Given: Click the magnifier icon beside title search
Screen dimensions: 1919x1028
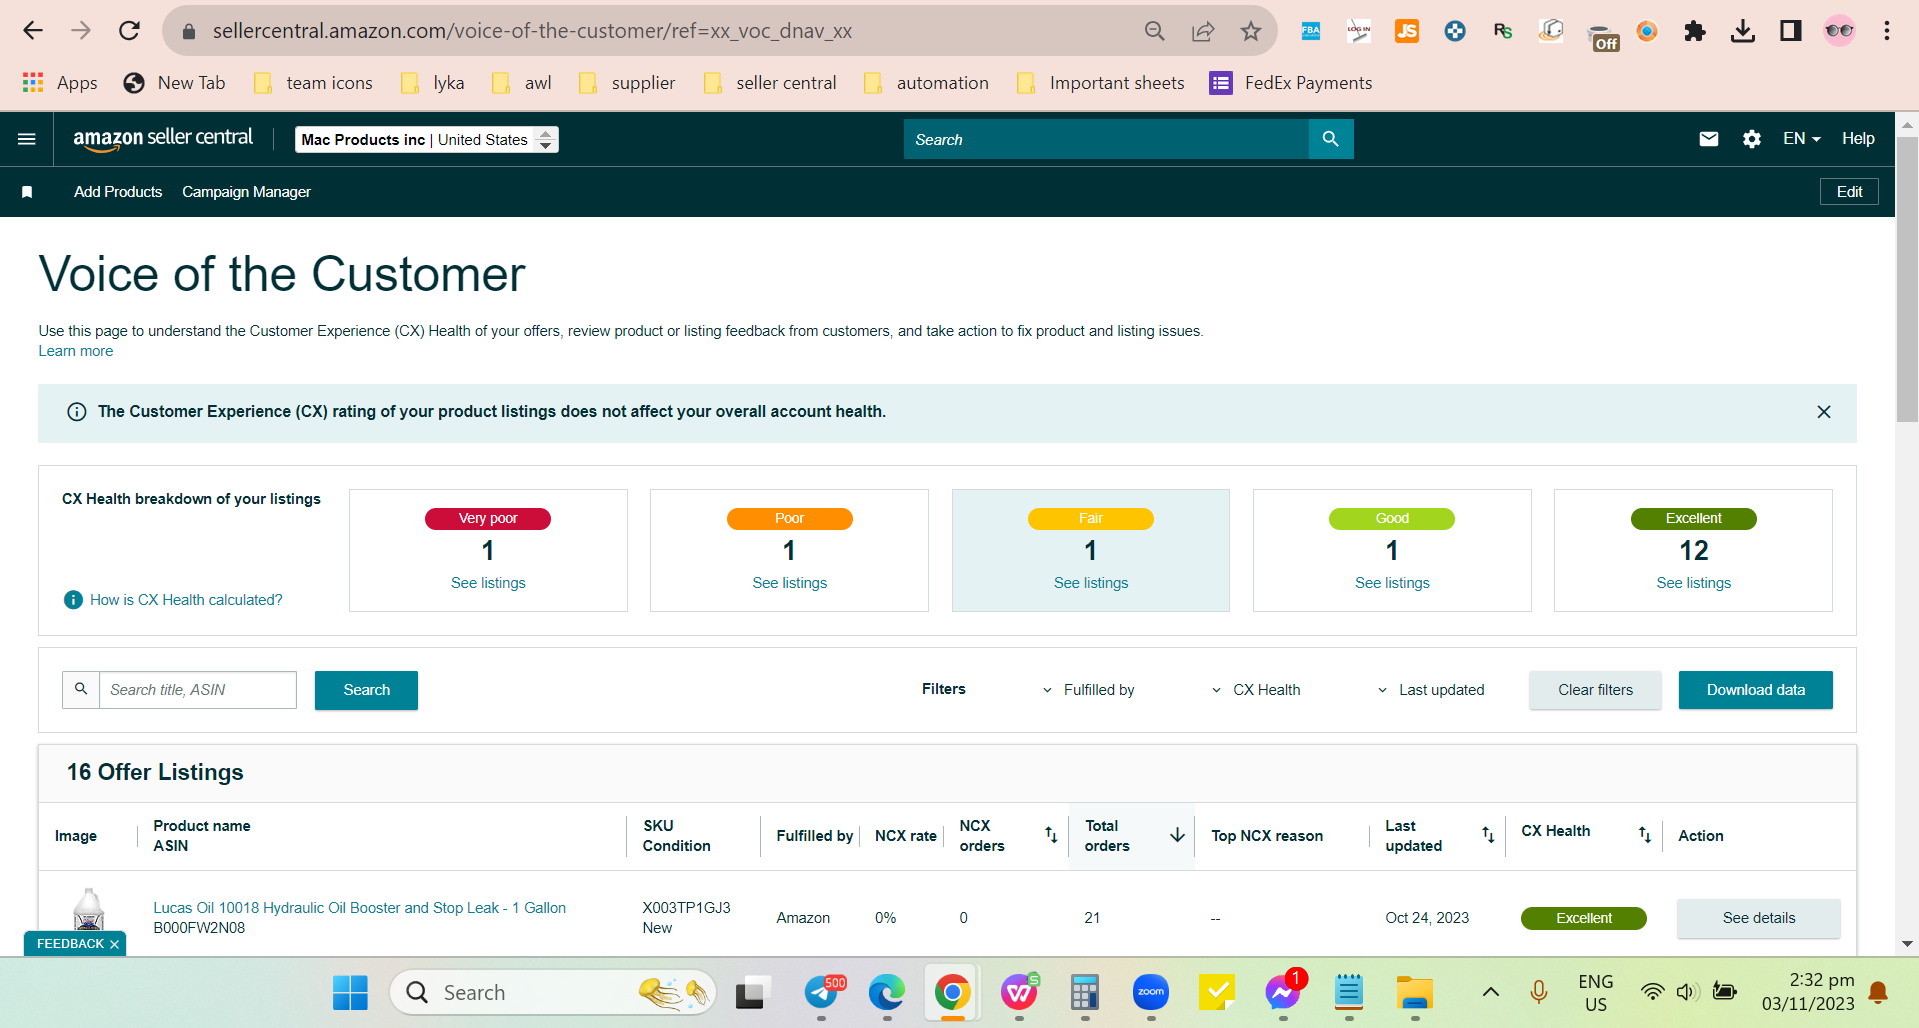Looking at the screenshot, I should pos(81,690).
